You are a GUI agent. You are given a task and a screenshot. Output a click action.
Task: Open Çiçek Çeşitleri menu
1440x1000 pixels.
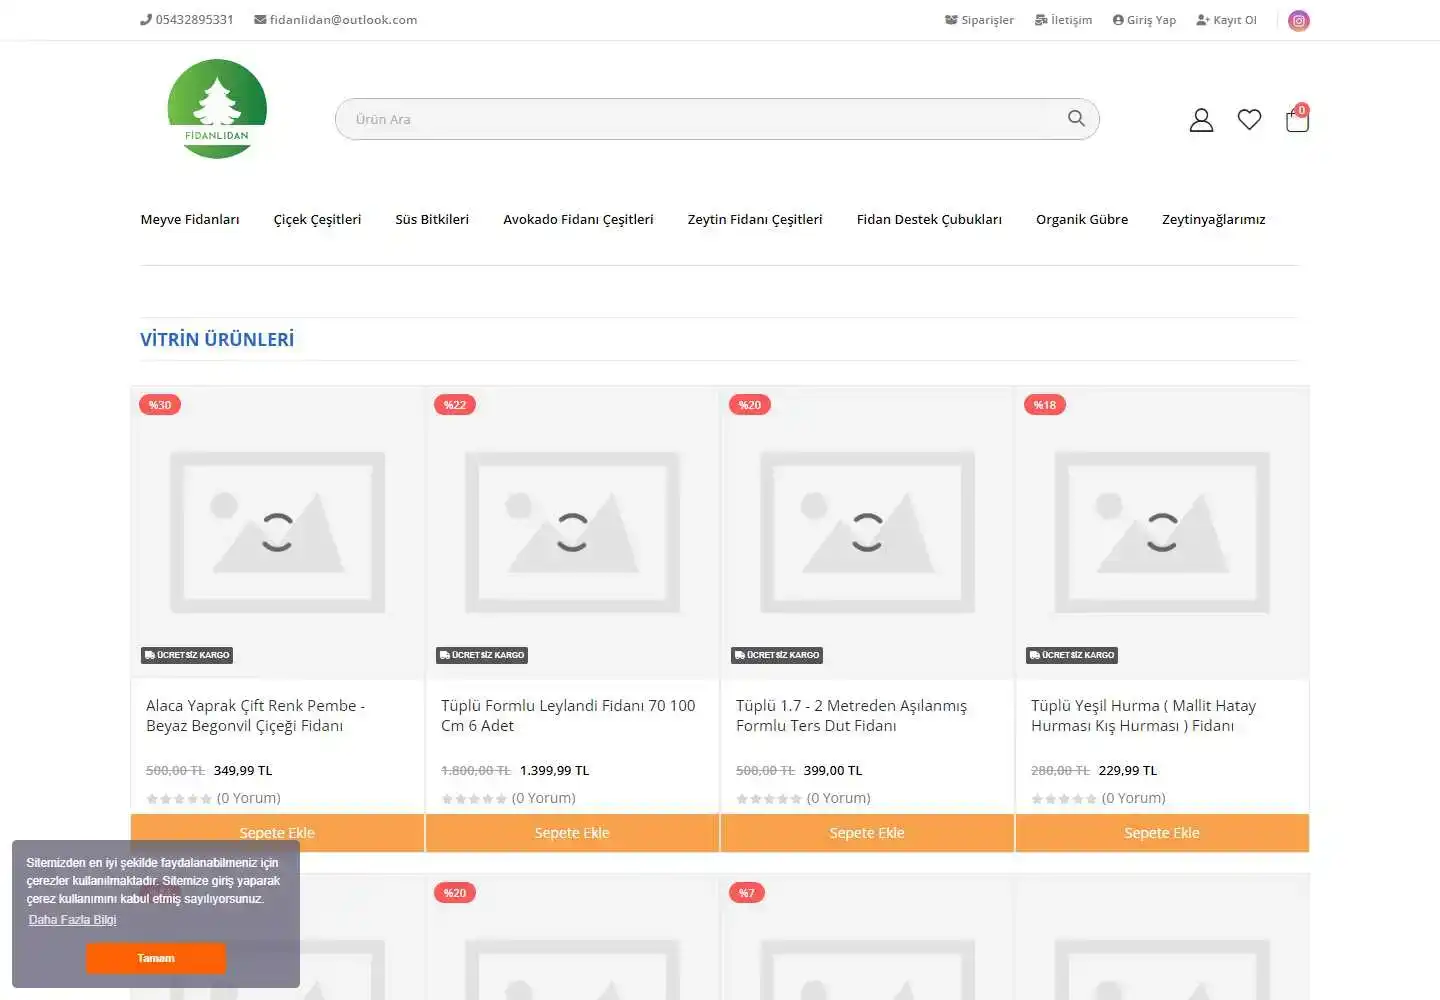pos(317,219)
